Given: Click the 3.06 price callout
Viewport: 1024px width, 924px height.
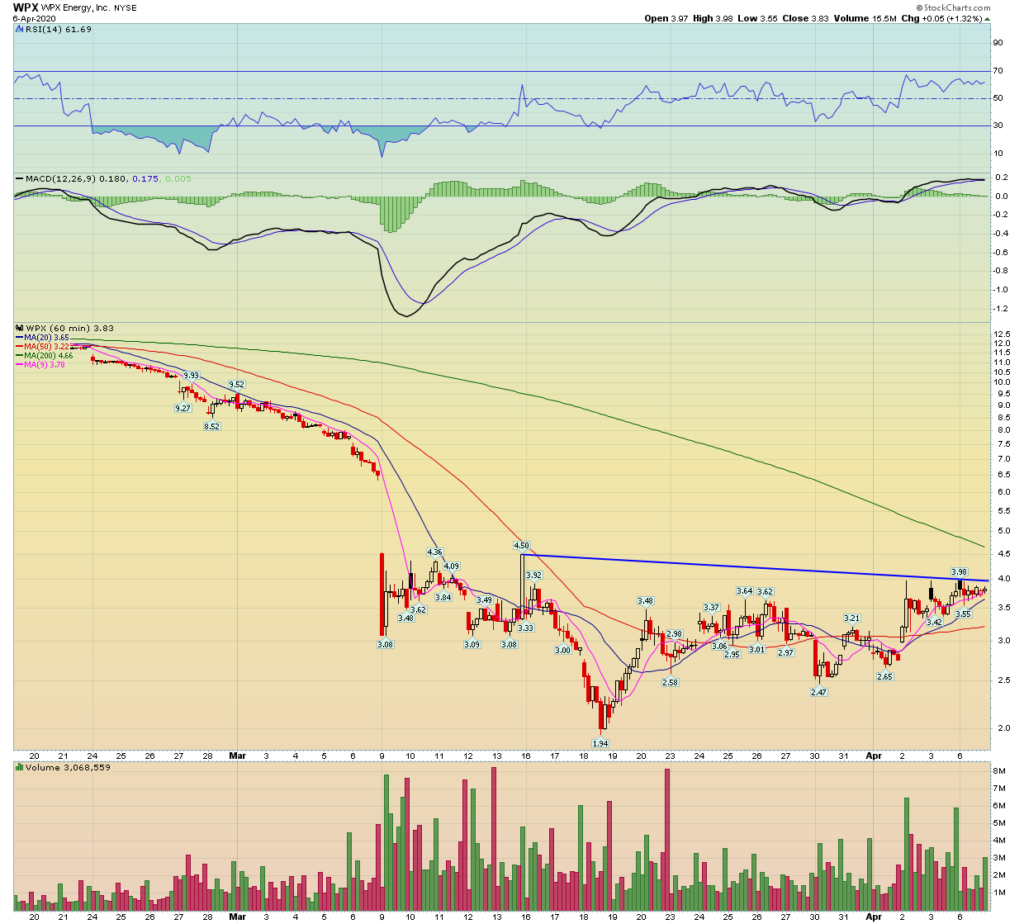Looking at the screenshot, I should pyautogui.click(x=719, y=646).
